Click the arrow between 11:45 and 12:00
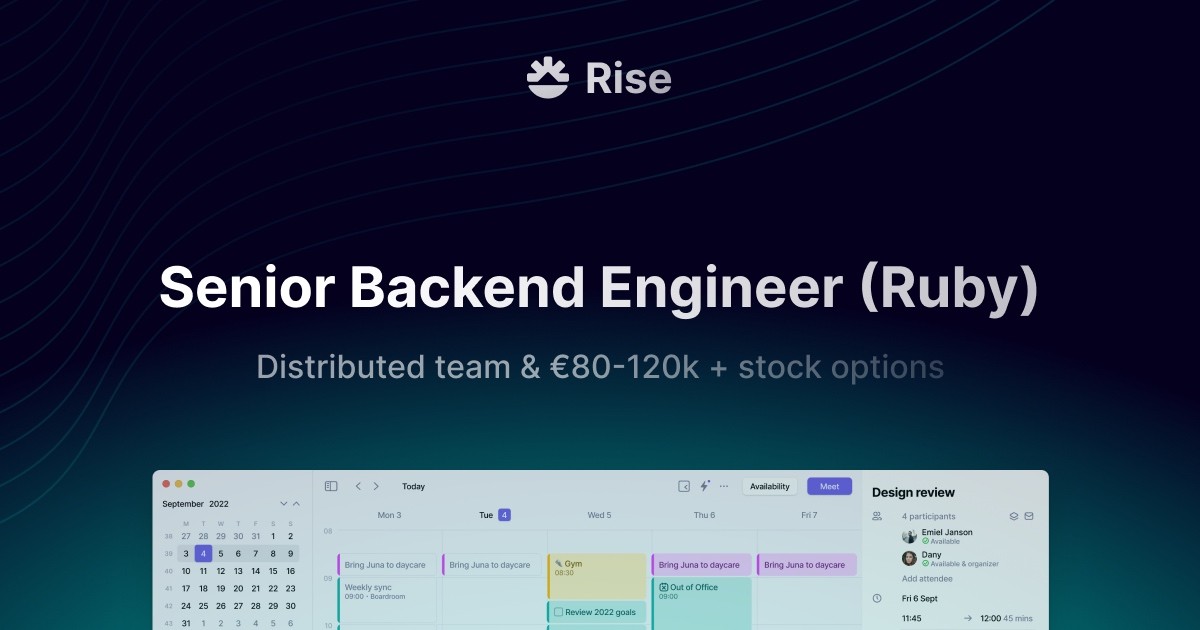The width and height of the screenshot is (1200, 630). click(967, 618)
